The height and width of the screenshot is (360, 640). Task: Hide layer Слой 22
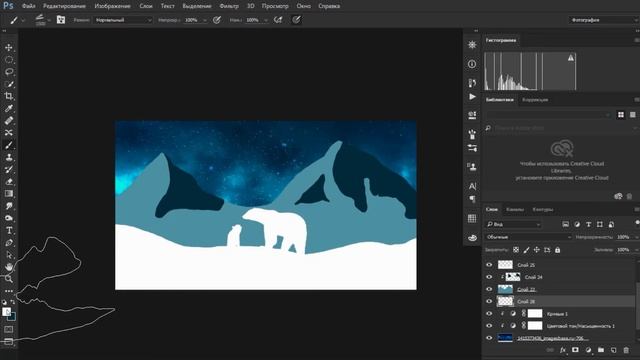click(x=489, y=289)
